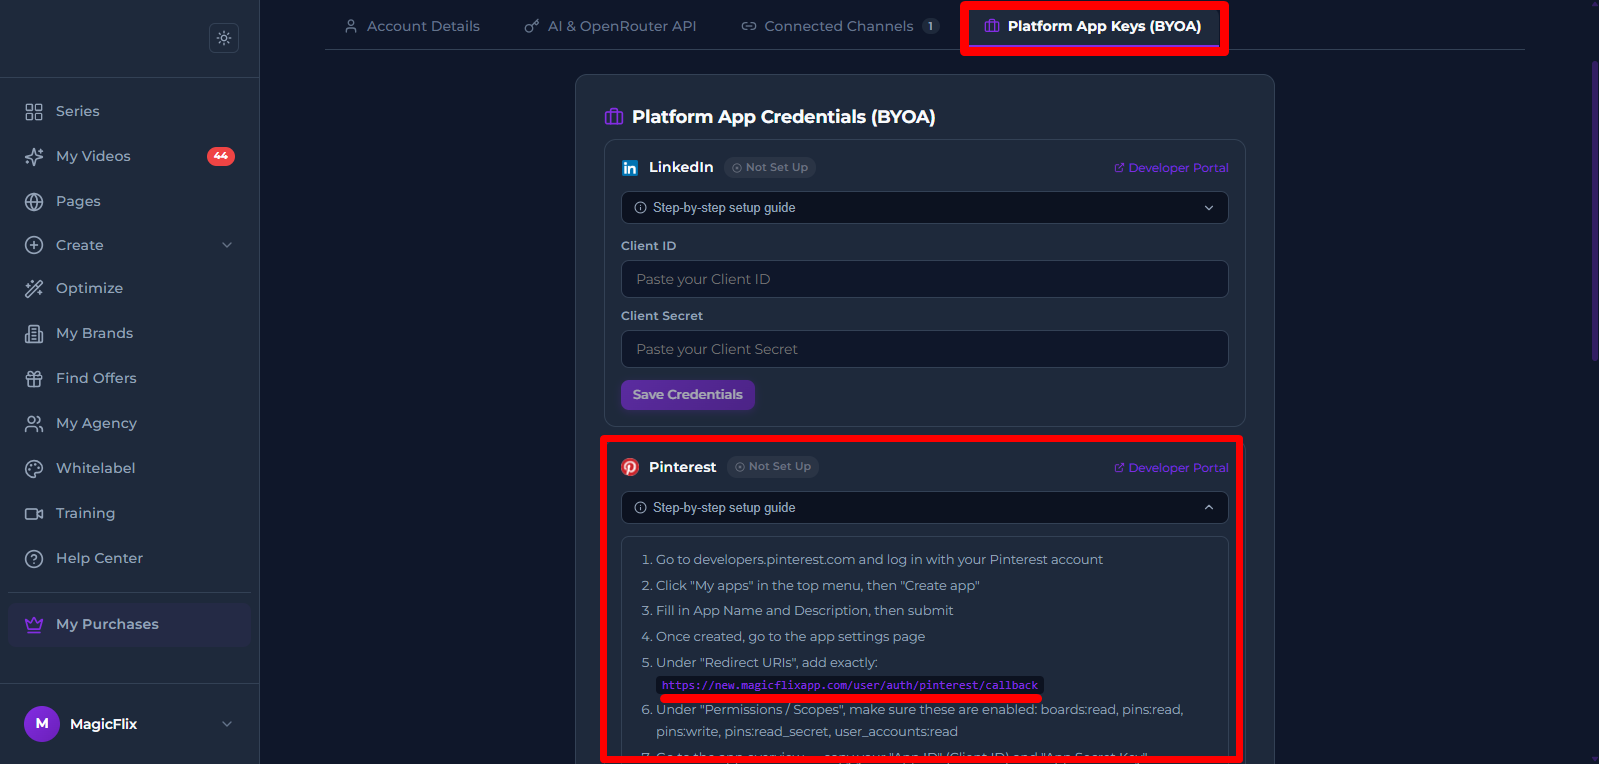Click the Pages globe icon
Viewport: 1599px width, 764px height.
pyautogui.click(x=34, y=201)
